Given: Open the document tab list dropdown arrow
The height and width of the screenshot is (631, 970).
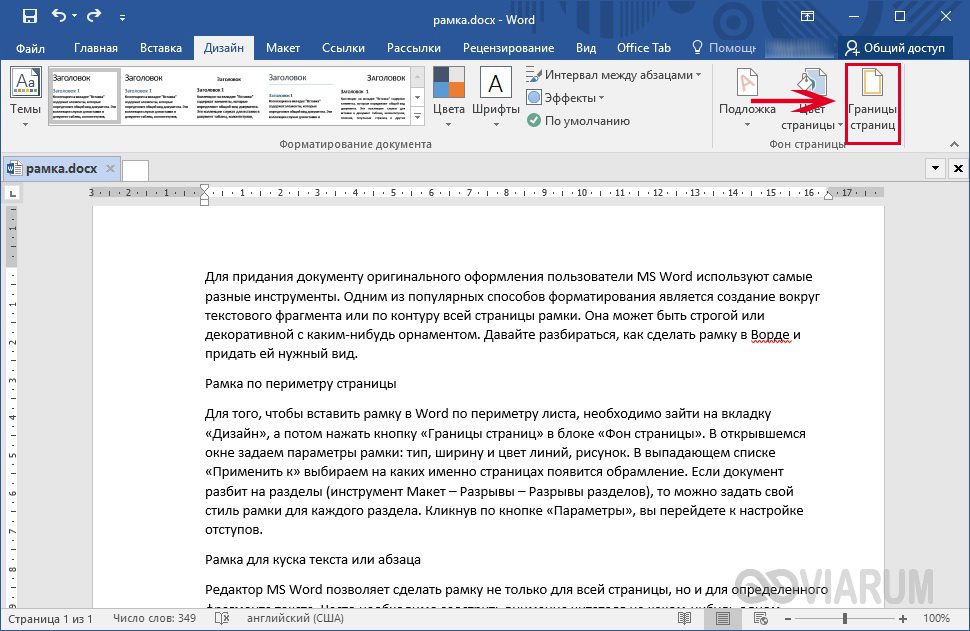Looking at the screenshot, I should (x=935, y=168).
